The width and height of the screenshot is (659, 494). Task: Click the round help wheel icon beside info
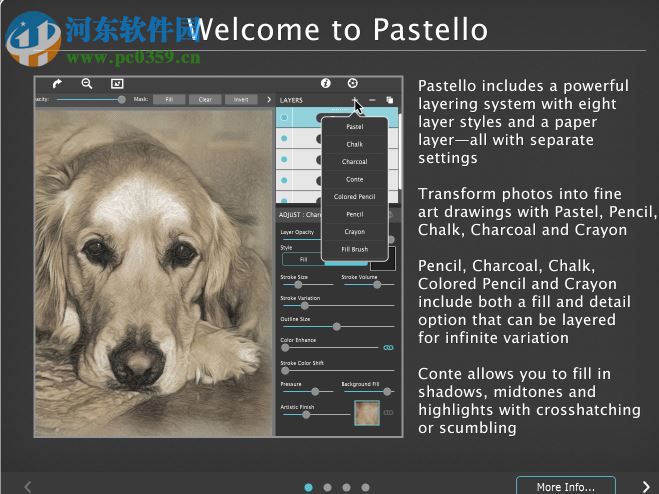coord(353,83)
